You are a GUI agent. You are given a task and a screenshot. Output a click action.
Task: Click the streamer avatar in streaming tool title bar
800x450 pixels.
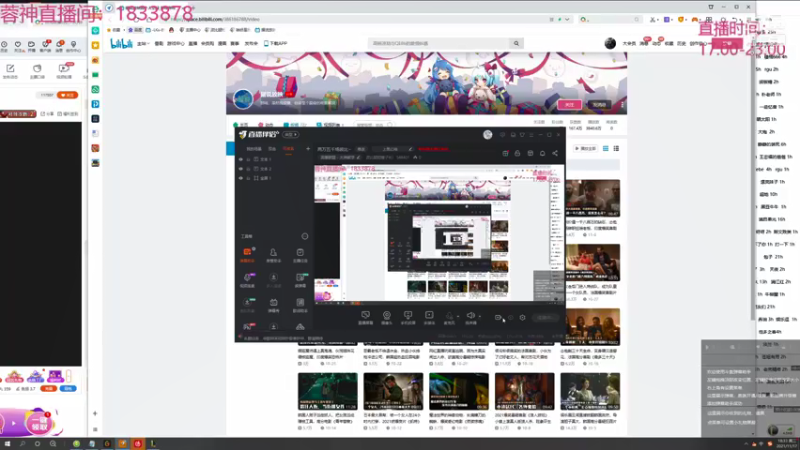point(488,135)
